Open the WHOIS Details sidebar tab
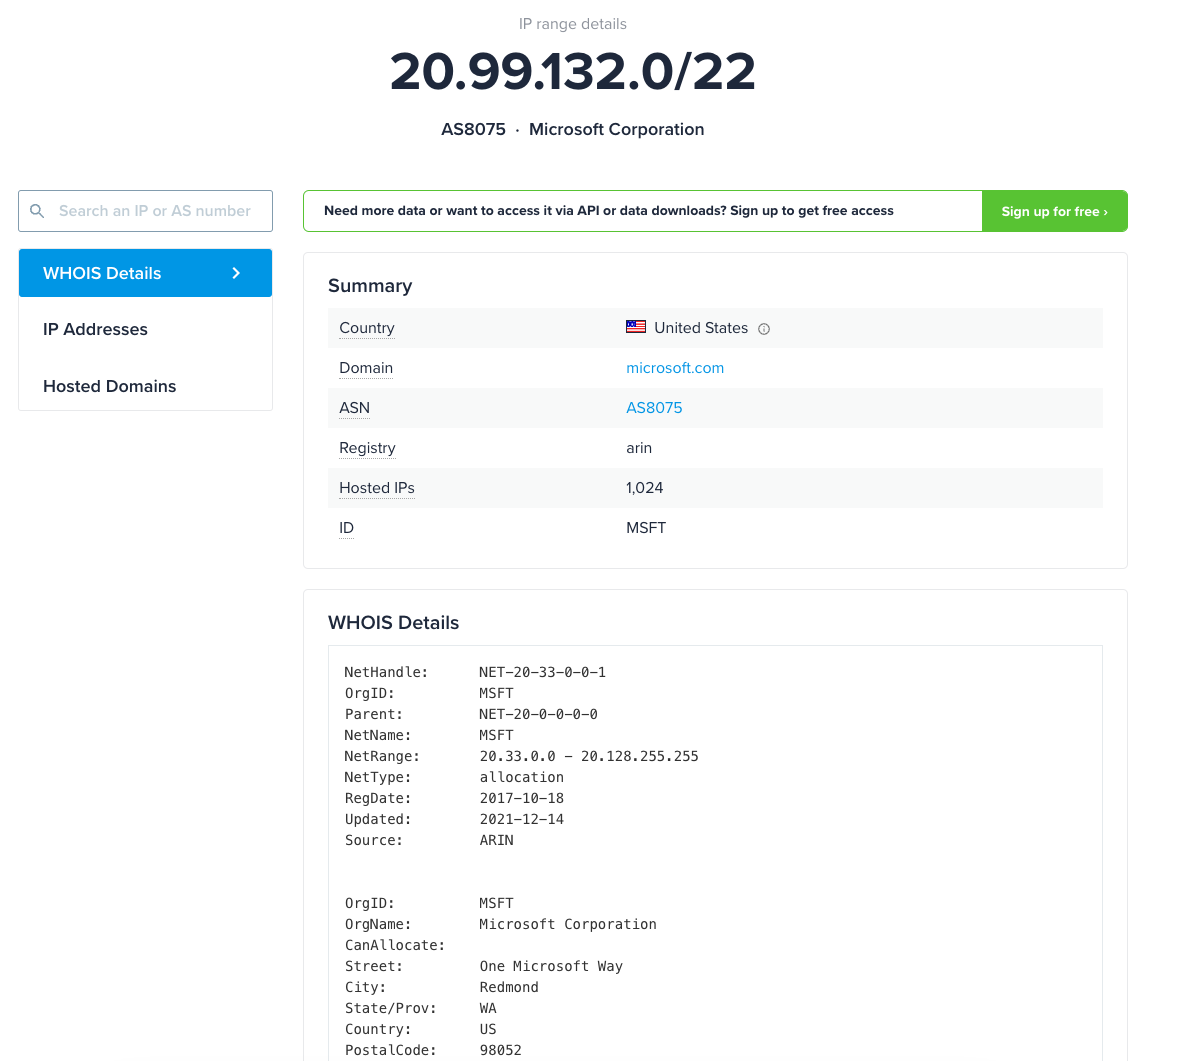Screen dimensions: 1190x1061 [146, 273]
